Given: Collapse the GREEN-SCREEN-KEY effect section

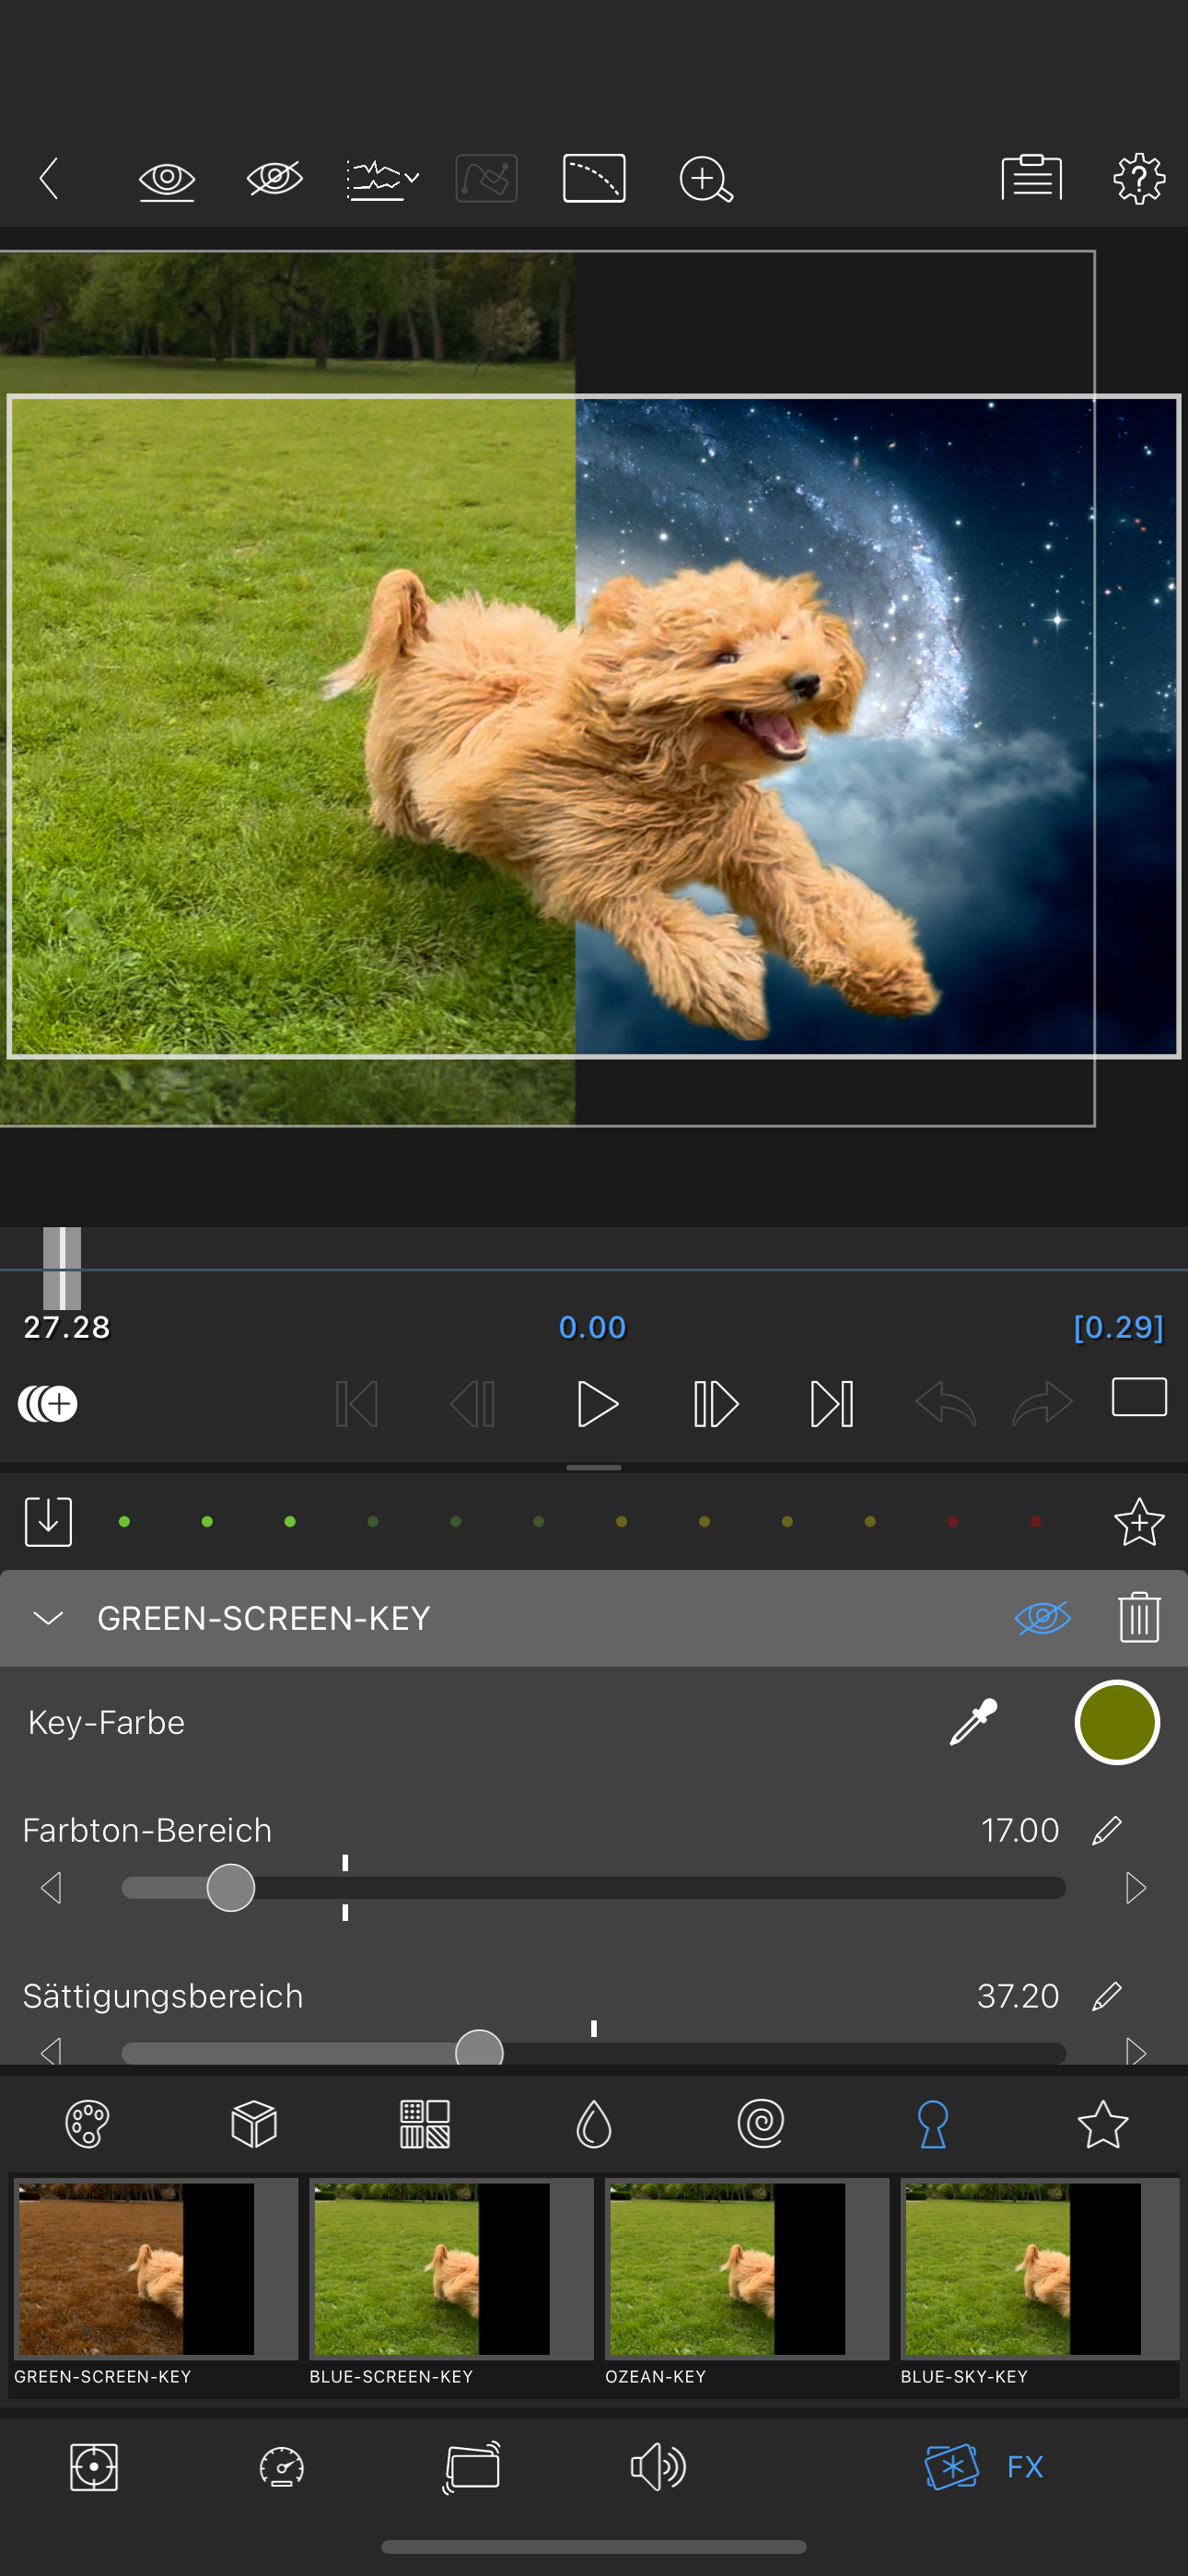Looking at the screenshot, I should coord(48,1618).
